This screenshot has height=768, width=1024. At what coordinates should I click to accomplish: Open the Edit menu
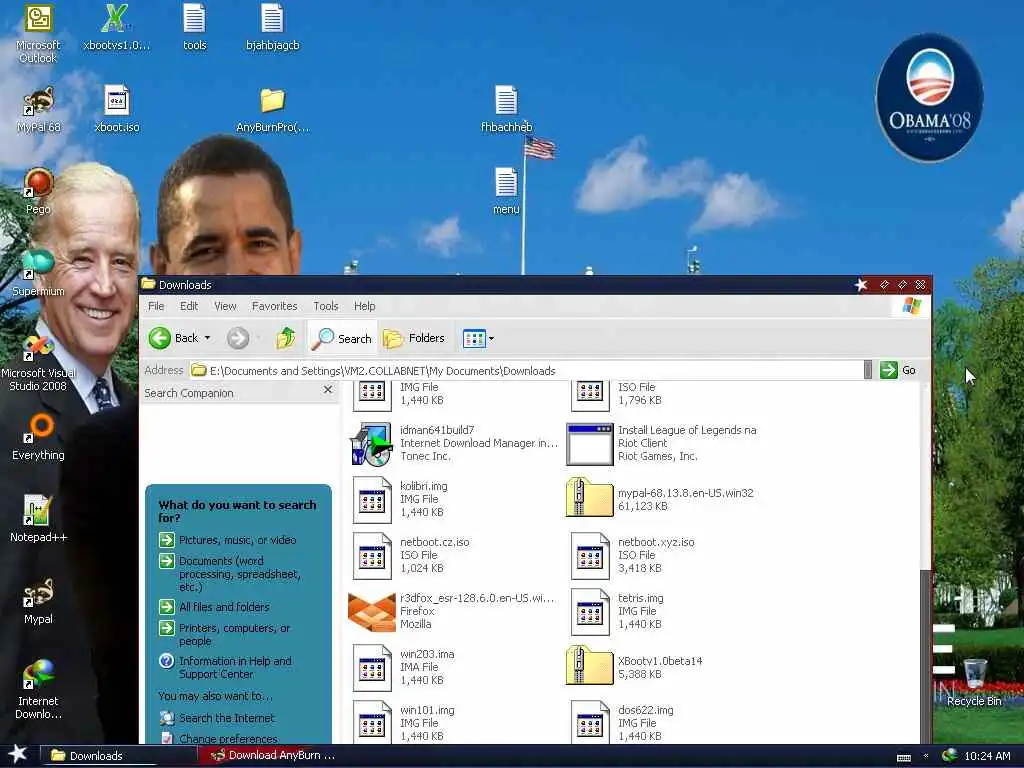(189, 306)
